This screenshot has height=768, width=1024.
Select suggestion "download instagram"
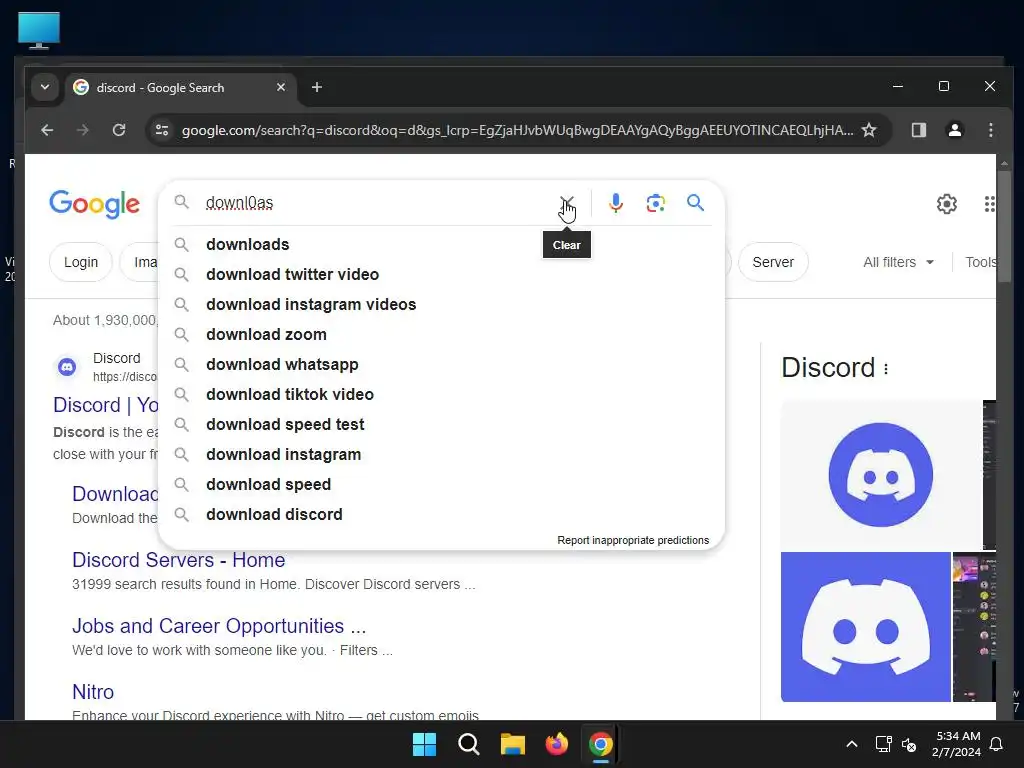pyautogui.click(x=441, y=455)
